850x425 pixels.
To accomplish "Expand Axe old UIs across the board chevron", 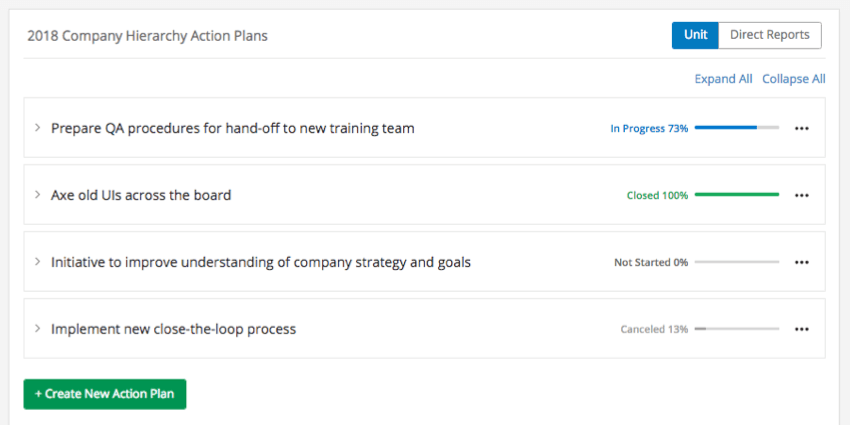I will click(37, 195).
